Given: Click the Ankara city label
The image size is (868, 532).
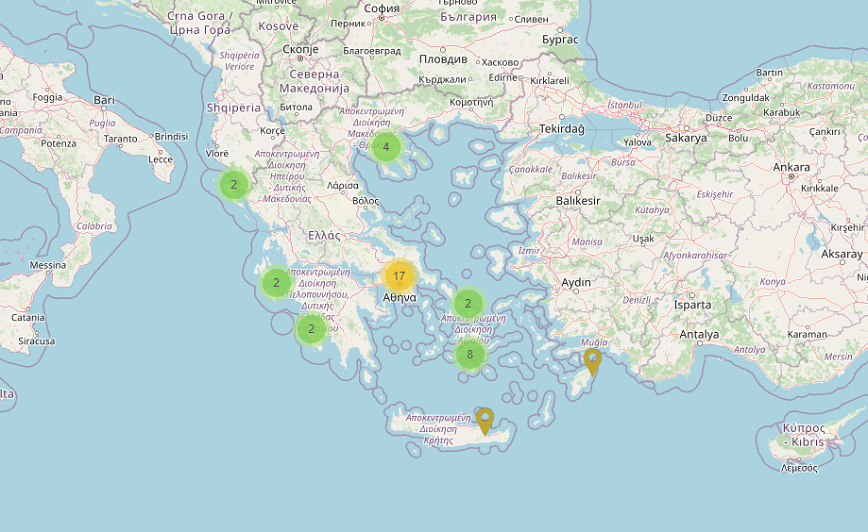Looking at the screenshot, I should 791,167.
